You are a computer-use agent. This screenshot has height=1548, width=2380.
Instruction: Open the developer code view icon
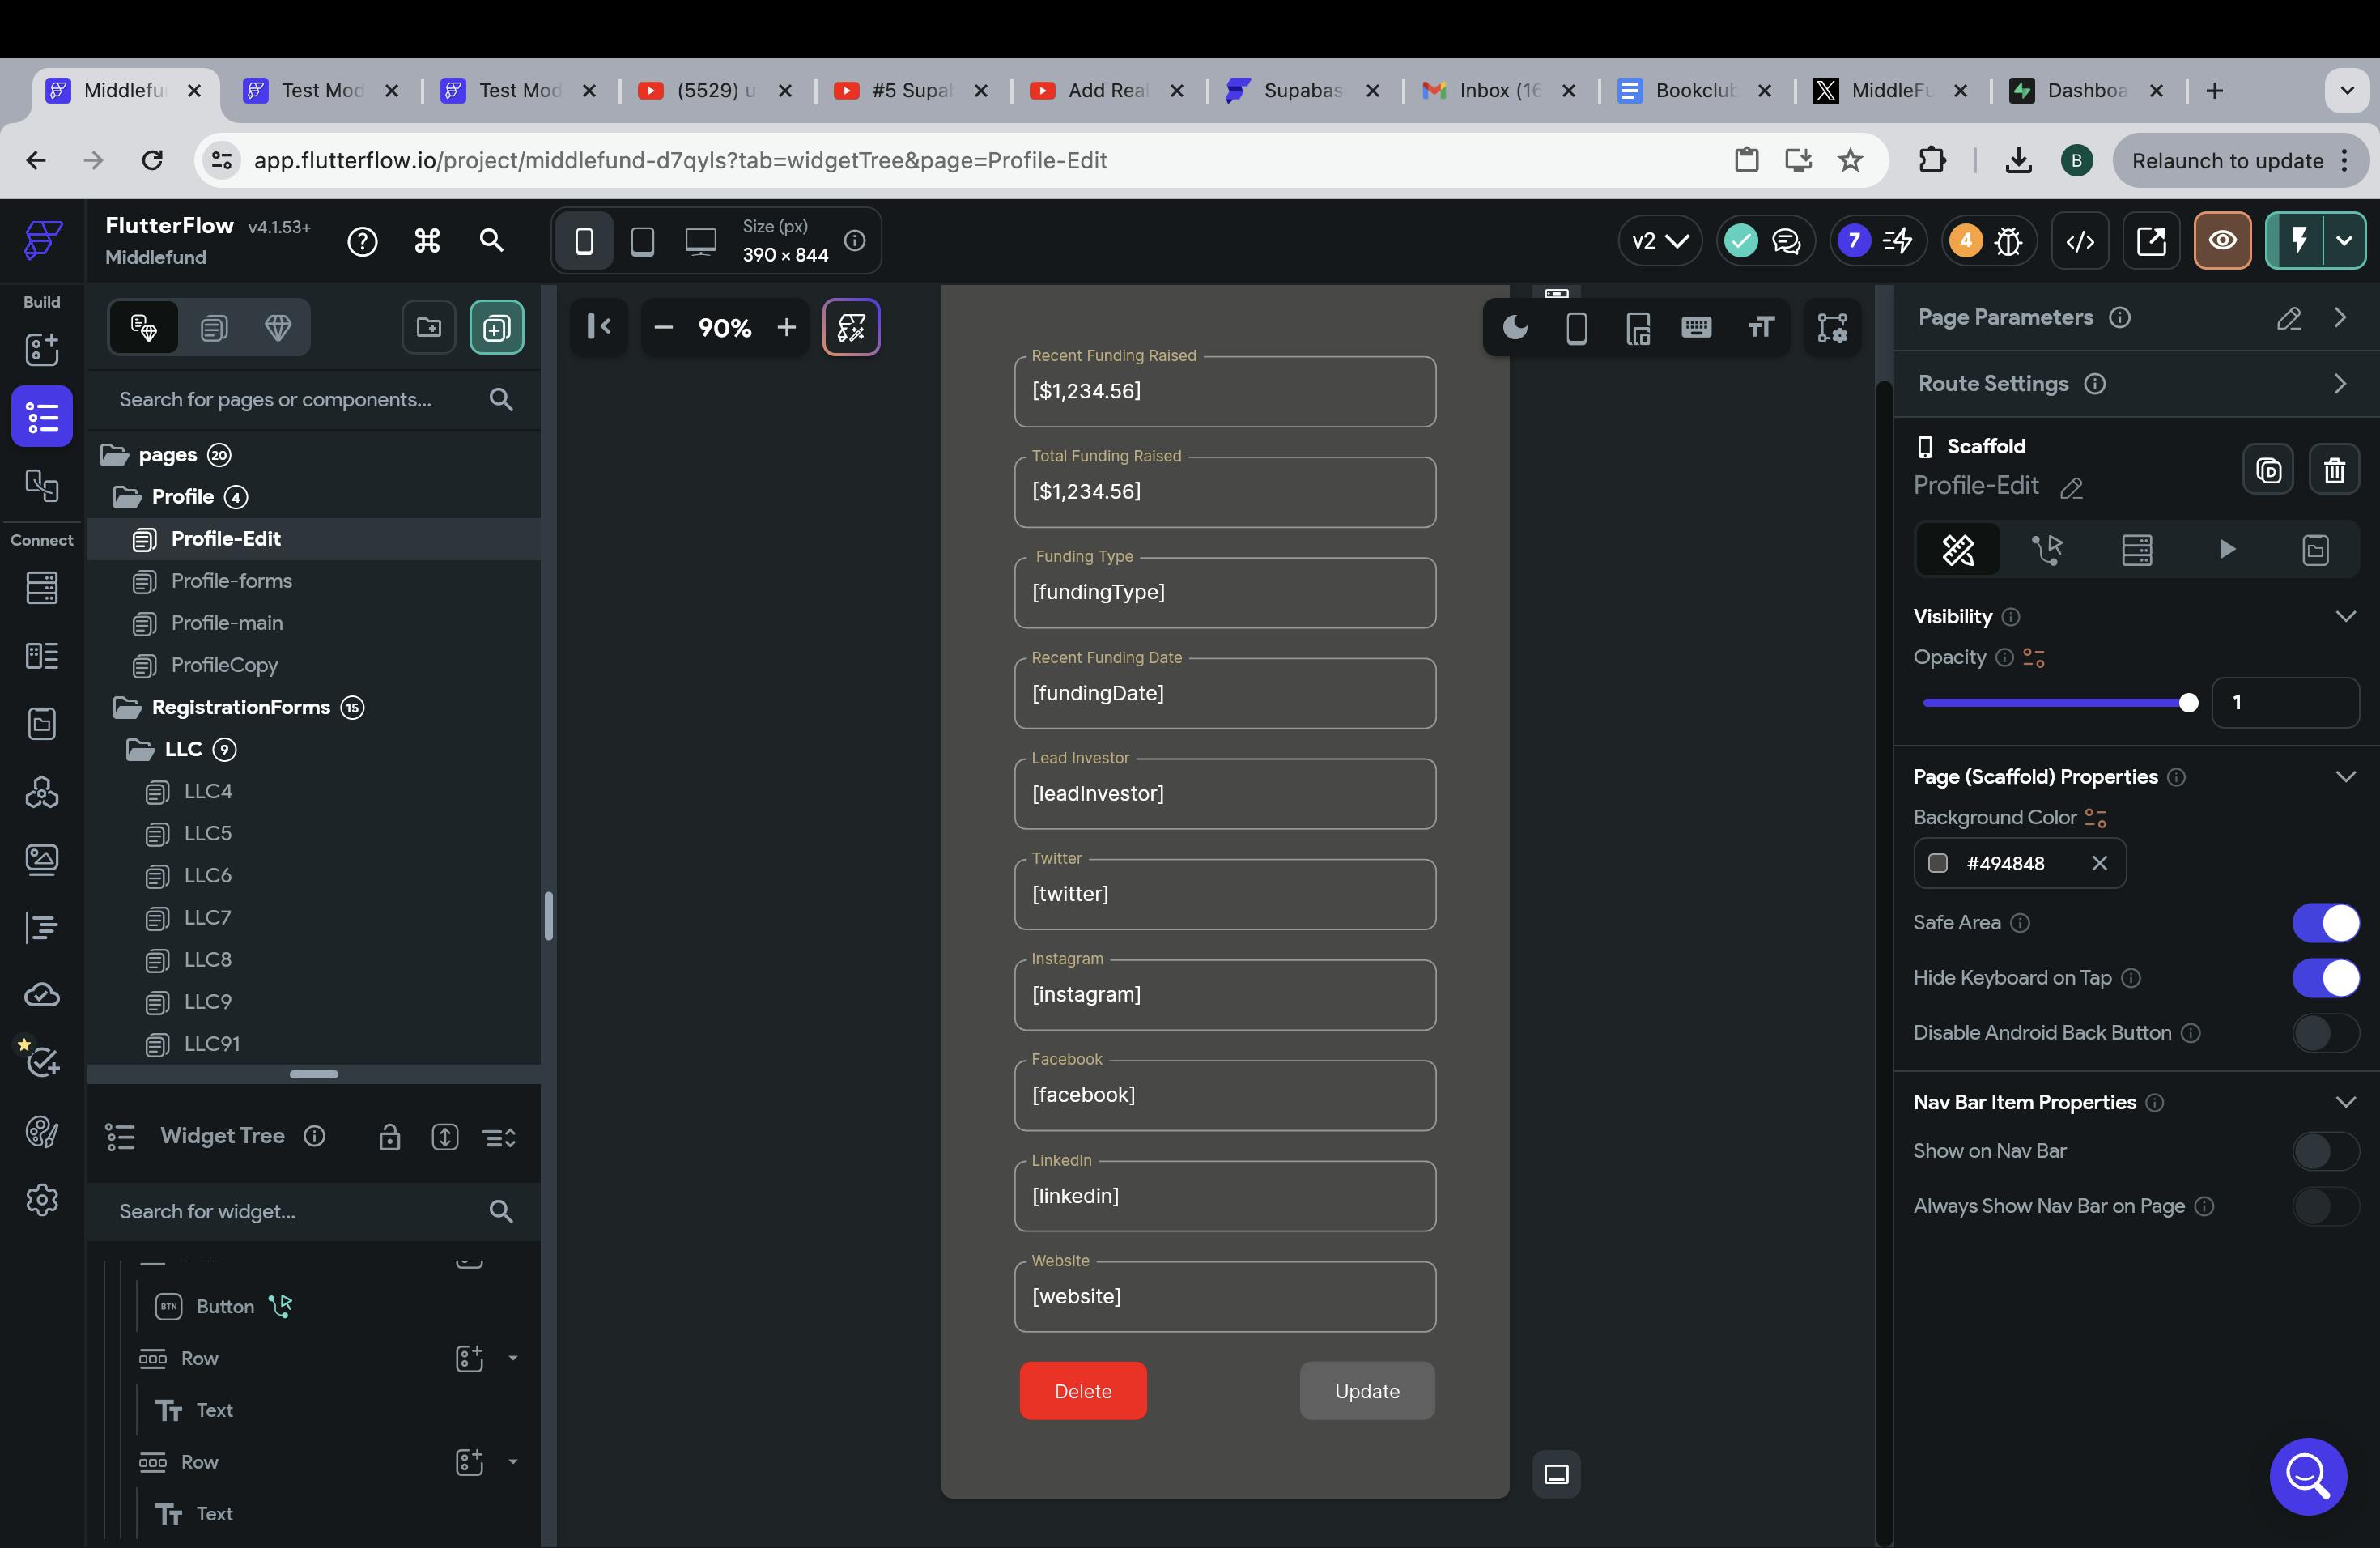click(2080, 241)
